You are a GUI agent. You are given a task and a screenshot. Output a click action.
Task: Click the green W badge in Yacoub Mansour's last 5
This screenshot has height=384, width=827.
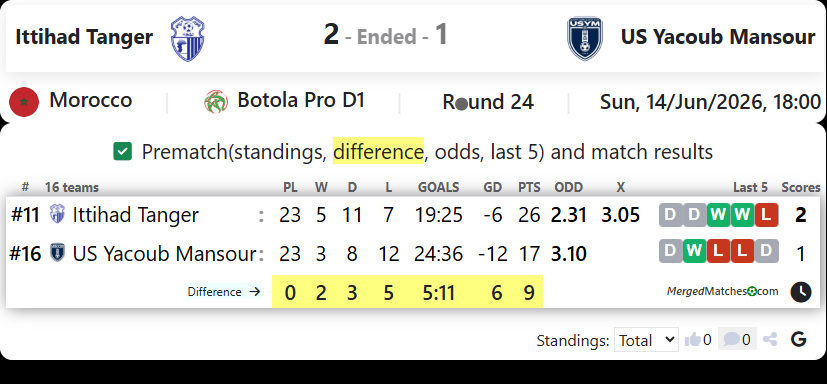pos(695,251)
